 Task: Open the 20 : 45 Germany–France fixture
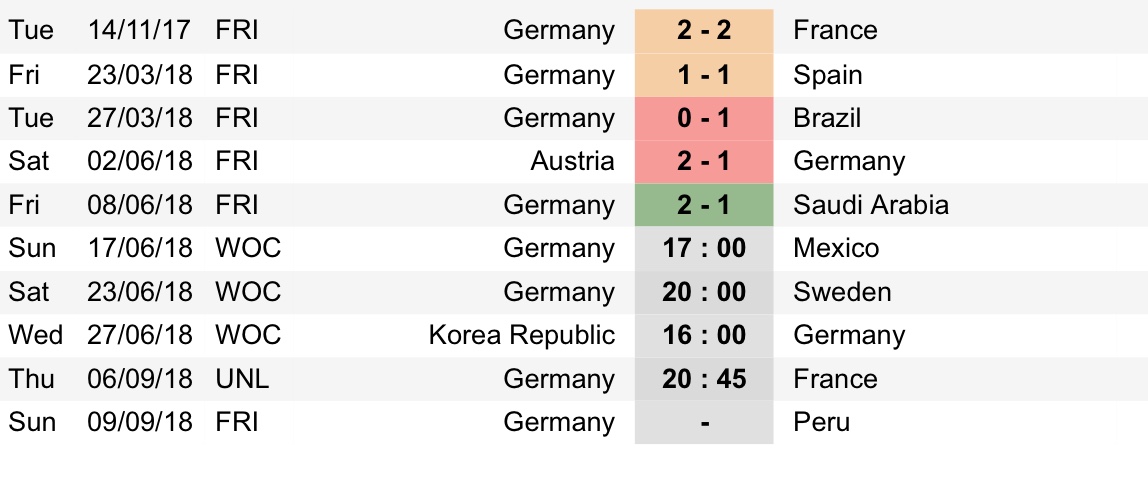point(704,379)
